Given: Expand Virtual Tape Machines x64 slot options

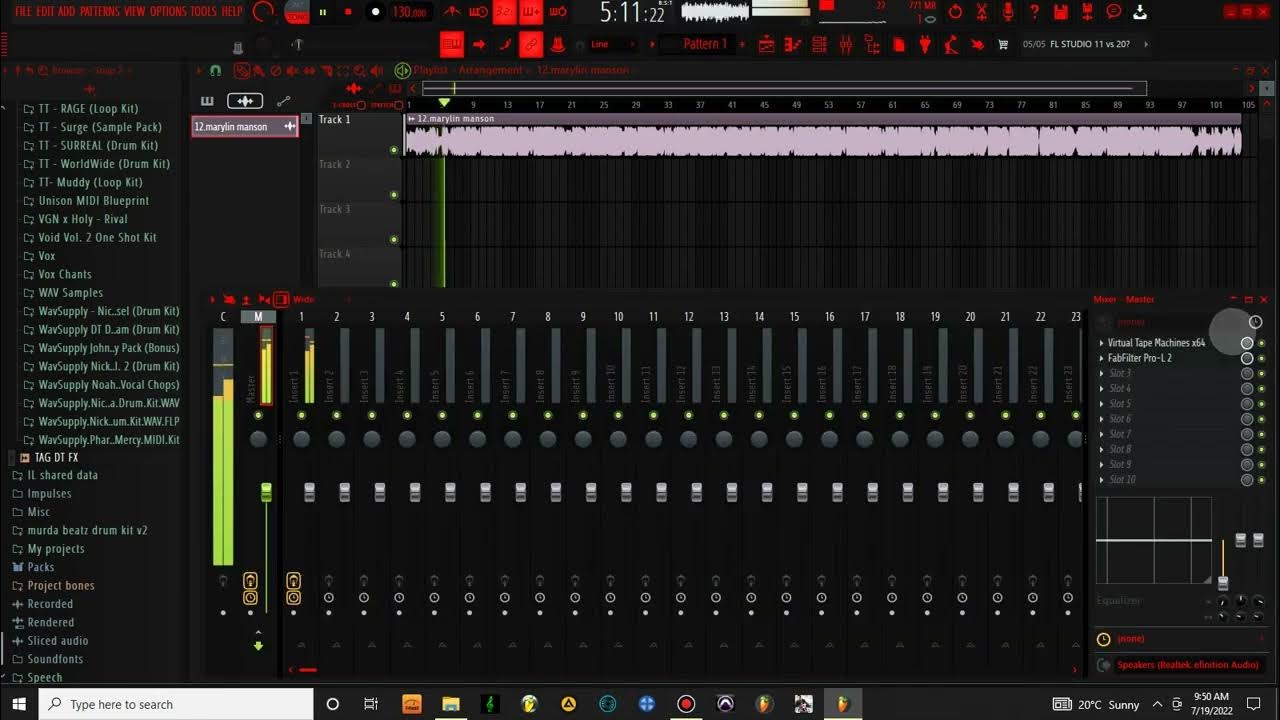Looking at the screenshot, I should pyautogui.click(x=1102, y=343).
